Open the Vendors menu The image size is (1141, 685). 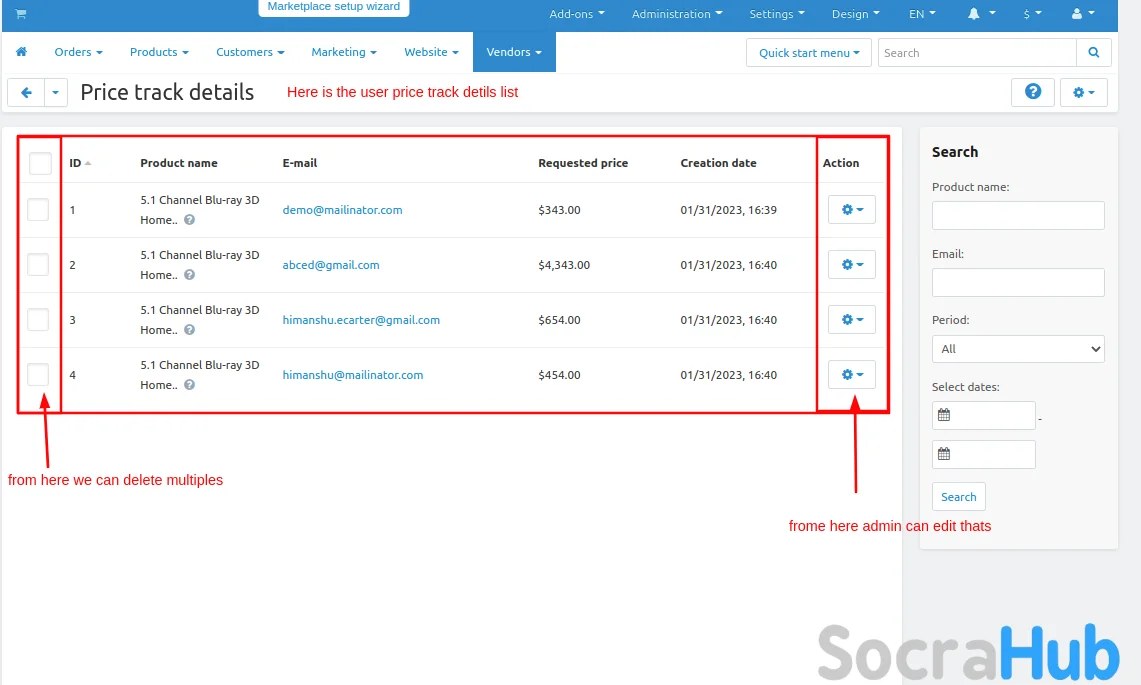[x=514, y=52]
